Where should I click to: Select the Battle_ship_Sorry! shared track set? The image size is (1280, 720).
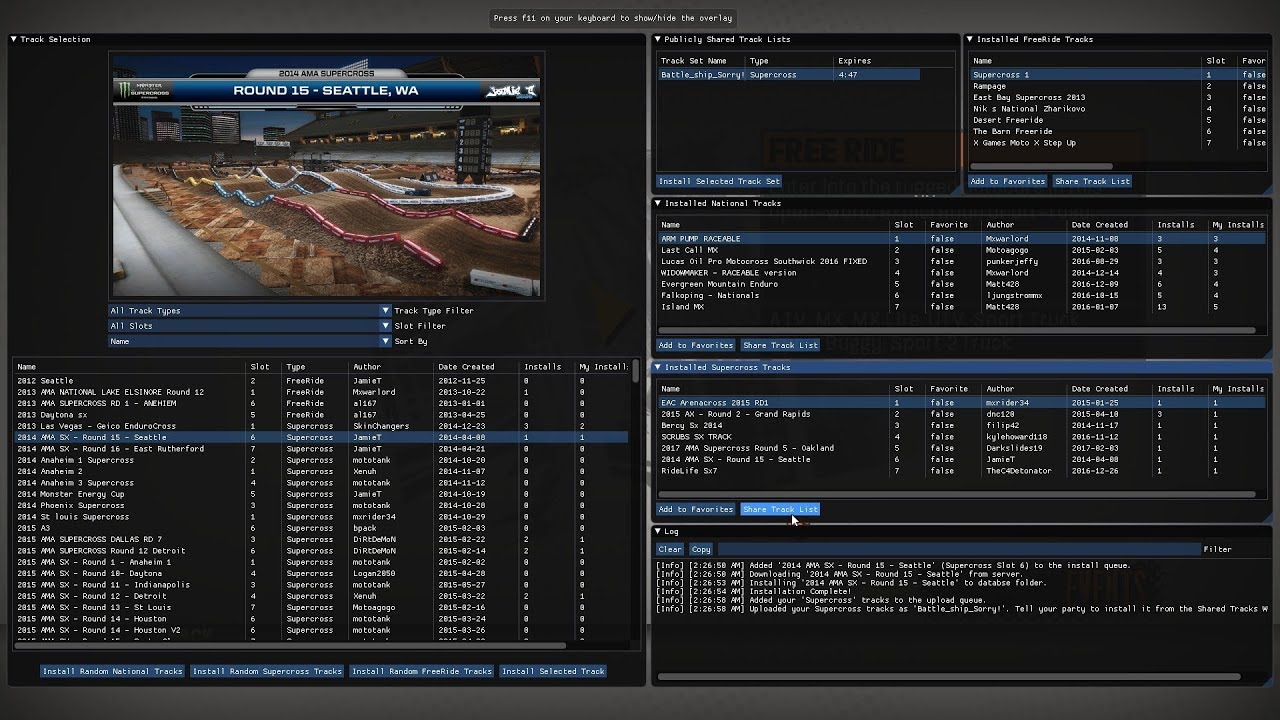(789, 74)
